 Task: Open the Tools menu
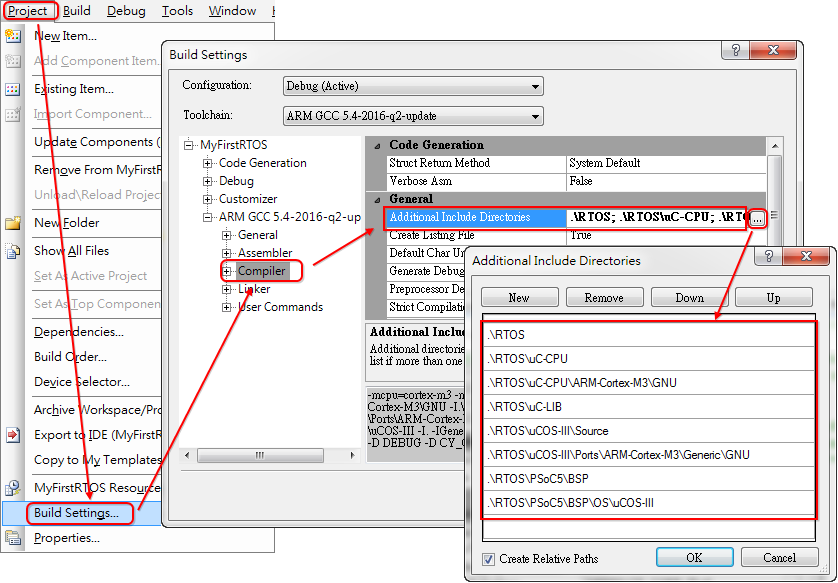(177, 11)
